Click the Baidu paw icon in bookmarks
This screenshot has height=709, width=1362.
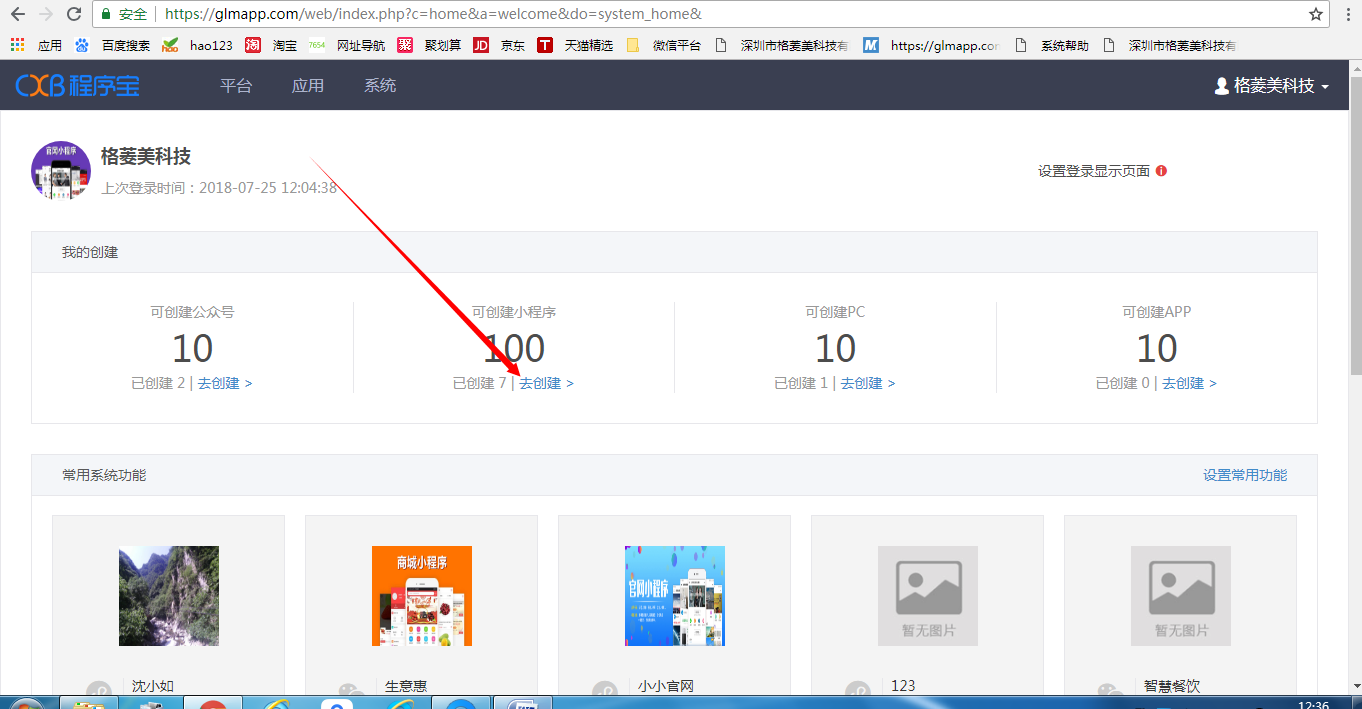coord(82,45)
